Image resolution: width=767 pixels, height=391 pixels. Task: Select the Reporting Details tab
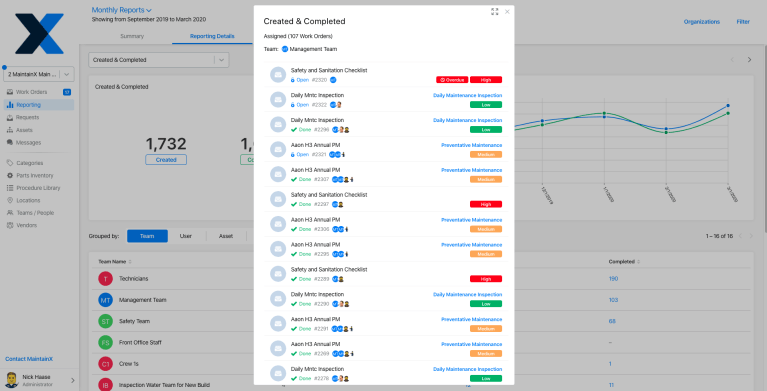(x=212, y=36)
